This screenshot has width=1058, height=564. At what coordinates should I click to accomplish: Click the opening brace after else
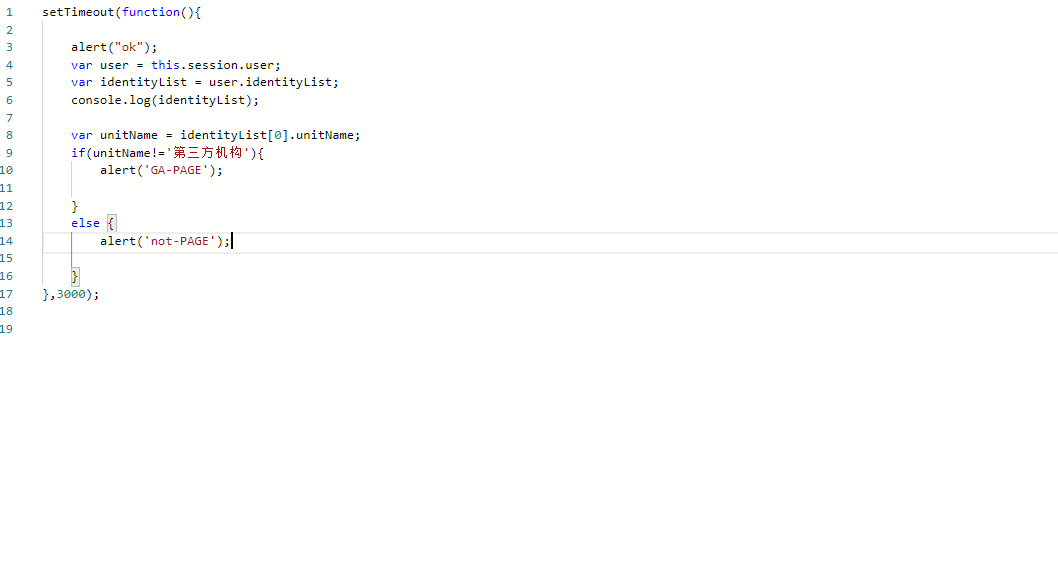(x=111, y=223)
